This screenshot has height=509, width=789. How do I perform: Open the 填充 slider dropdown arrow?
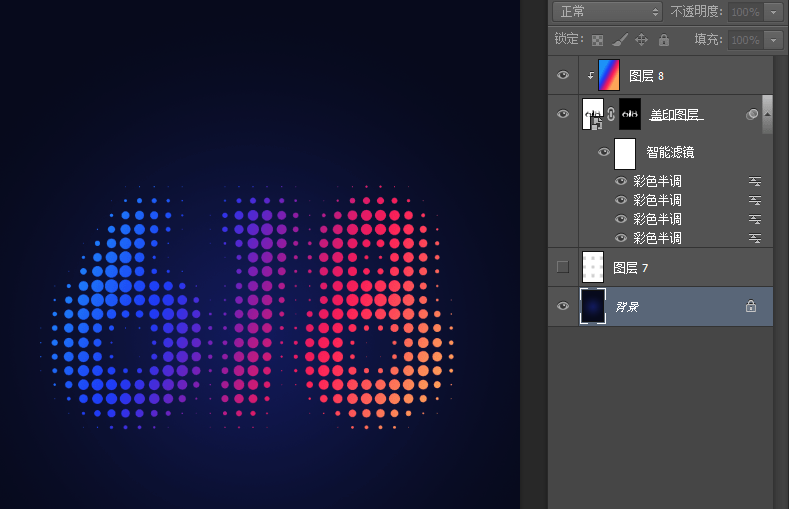click(x=773, y=40)
